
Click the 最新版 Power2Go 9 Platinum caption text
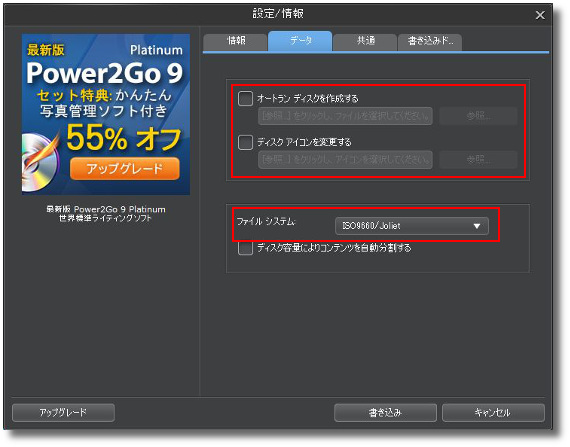click(106, 209)
